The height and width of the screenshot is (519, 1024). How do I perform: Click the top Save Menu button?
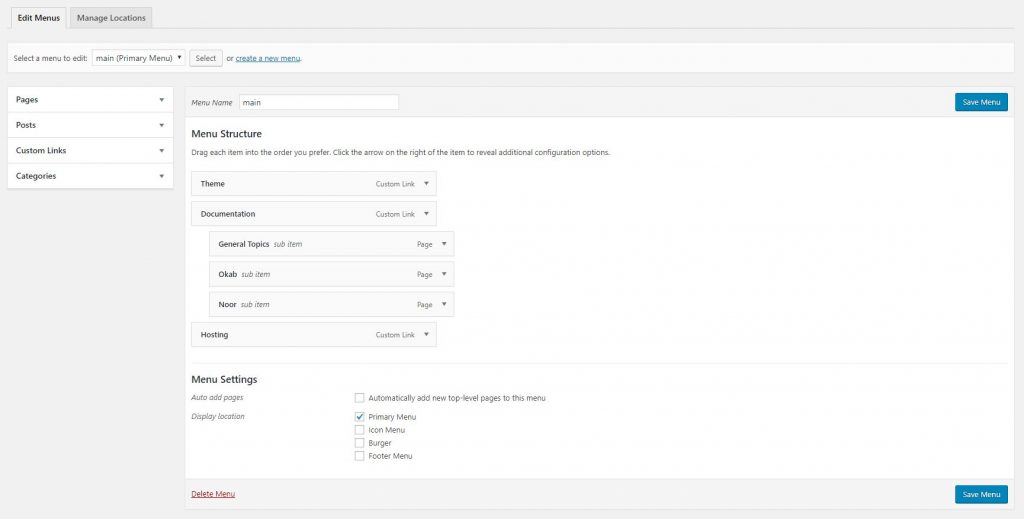tap(981, 102)
